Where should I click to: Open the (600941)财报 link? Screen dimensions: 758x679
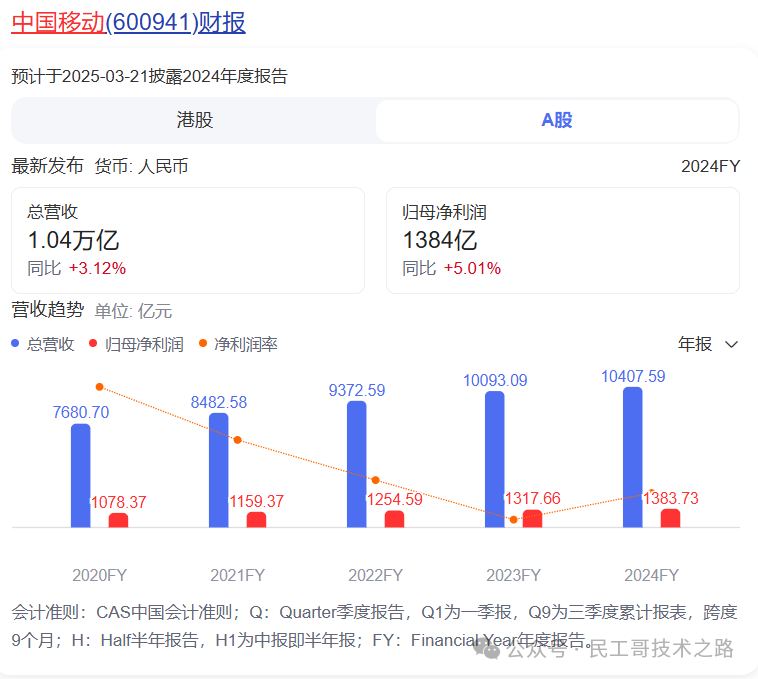tap(176, 23)
